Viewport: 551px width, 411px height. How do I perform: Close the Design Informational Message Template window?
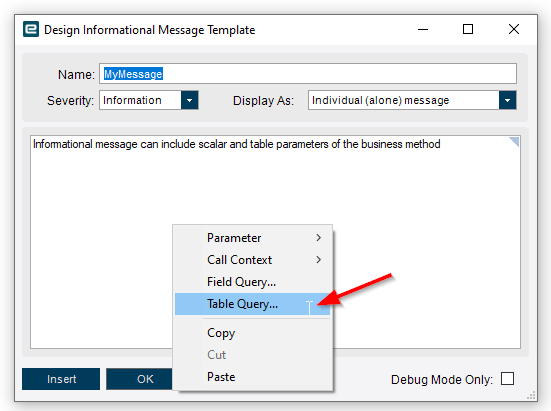[x=514, y=29]
